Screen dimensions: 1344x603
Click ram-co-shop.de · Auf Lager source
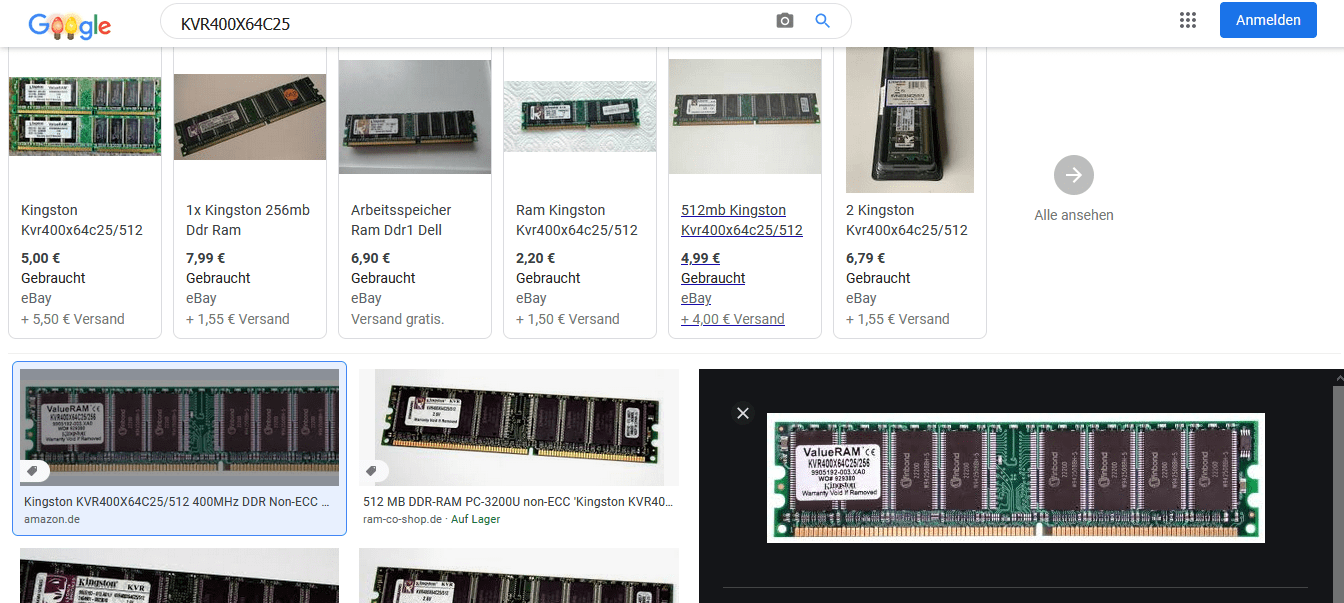[x=431, y=520]
